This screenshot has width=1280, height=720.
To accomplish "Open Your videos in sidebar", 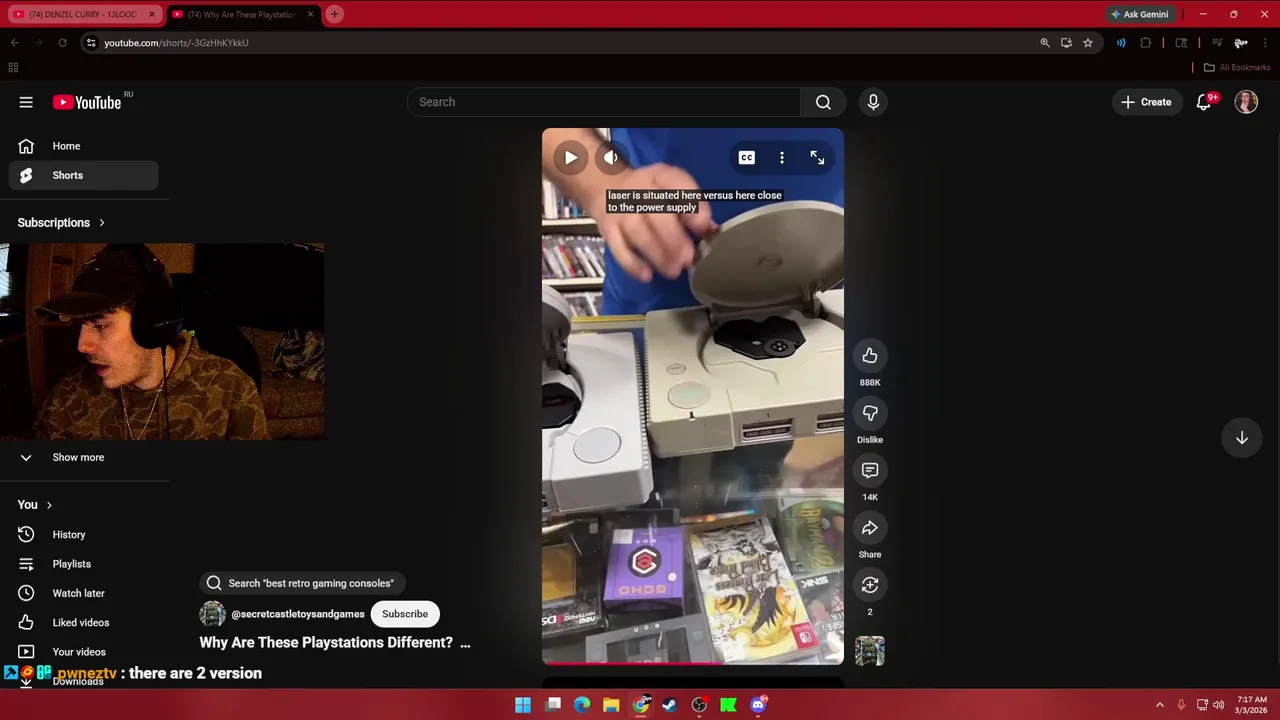I will click(84, 652).
